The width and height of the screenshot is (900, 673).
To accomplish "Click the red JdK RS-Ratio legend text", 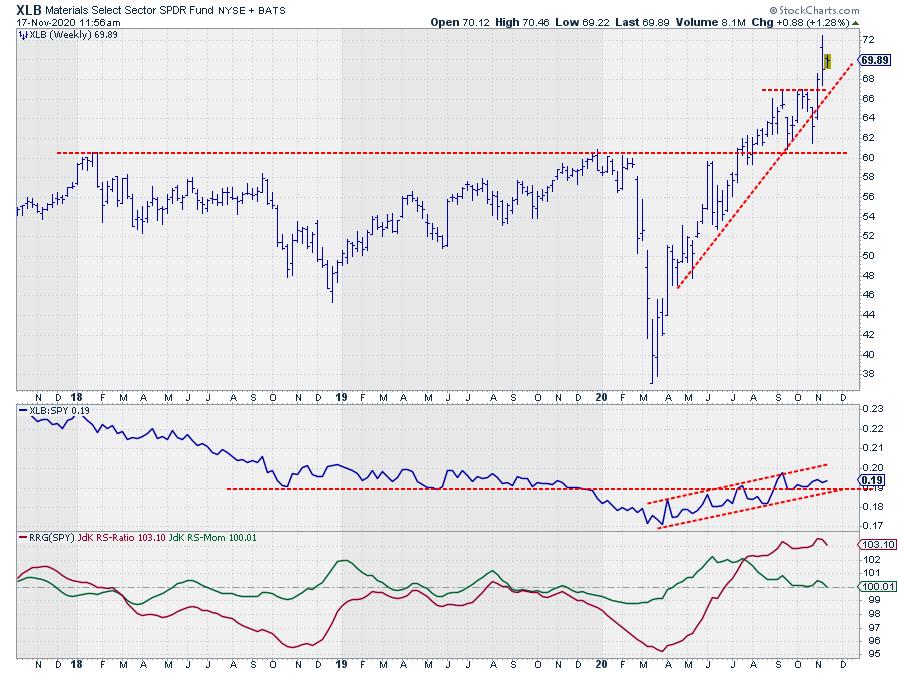I will click(x=126, y=539).
